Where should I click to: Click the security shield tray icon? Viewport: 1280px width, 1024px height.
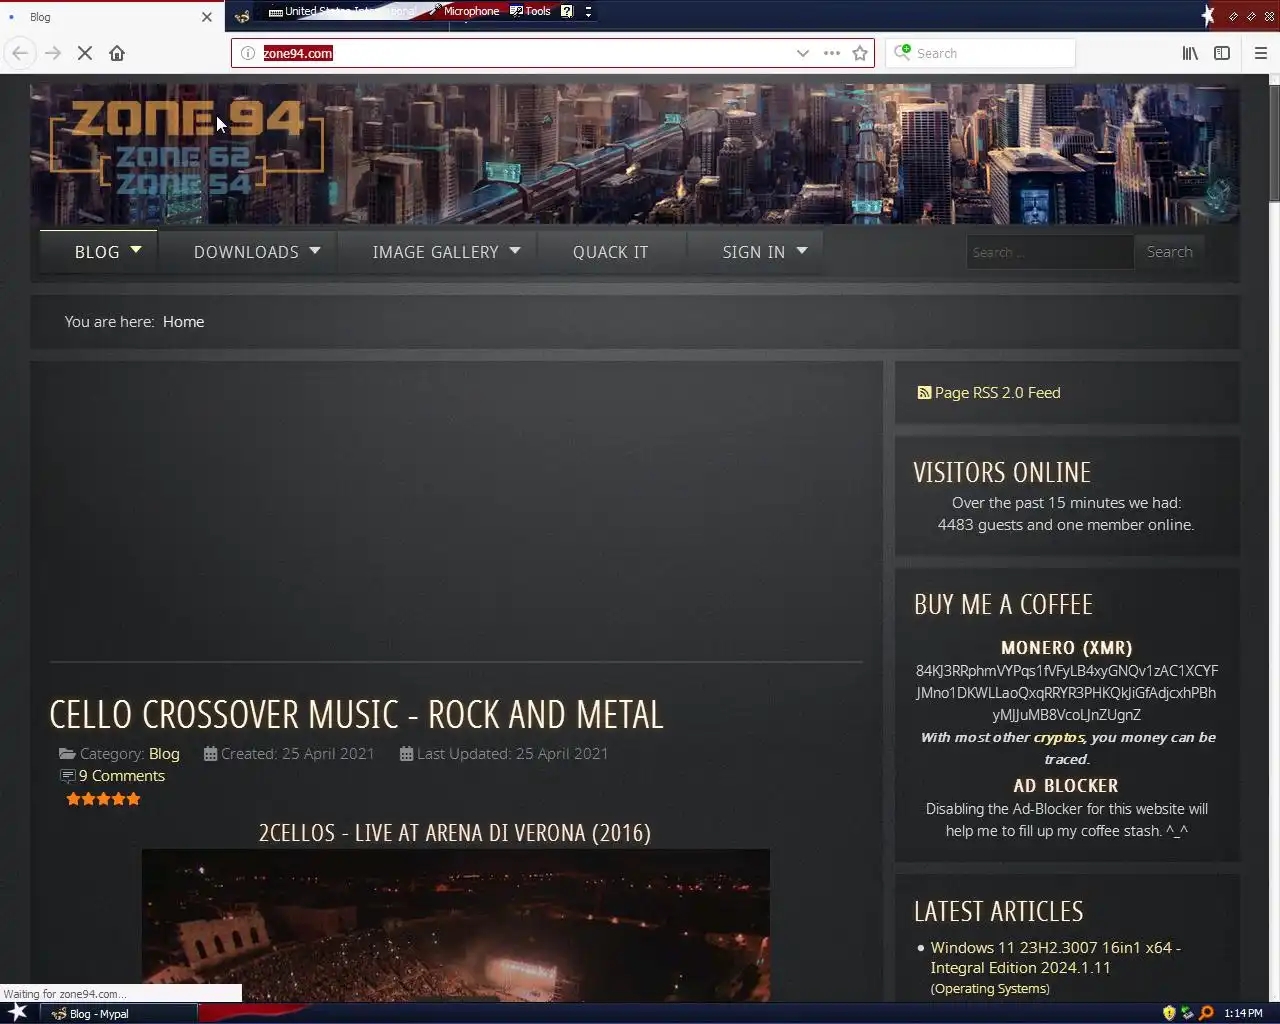click(x=1169, y=1013)
